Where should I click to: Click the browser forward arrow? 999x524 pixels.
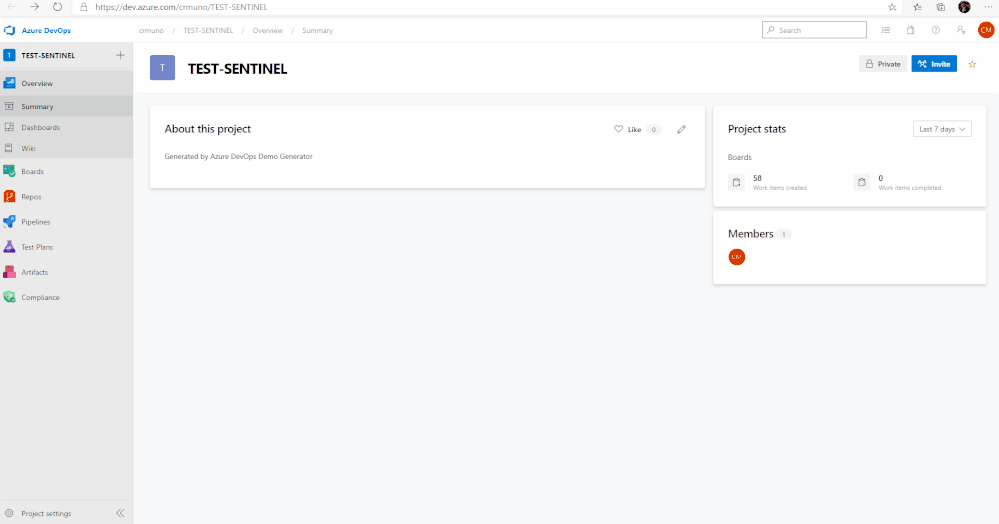pos(34,7)
